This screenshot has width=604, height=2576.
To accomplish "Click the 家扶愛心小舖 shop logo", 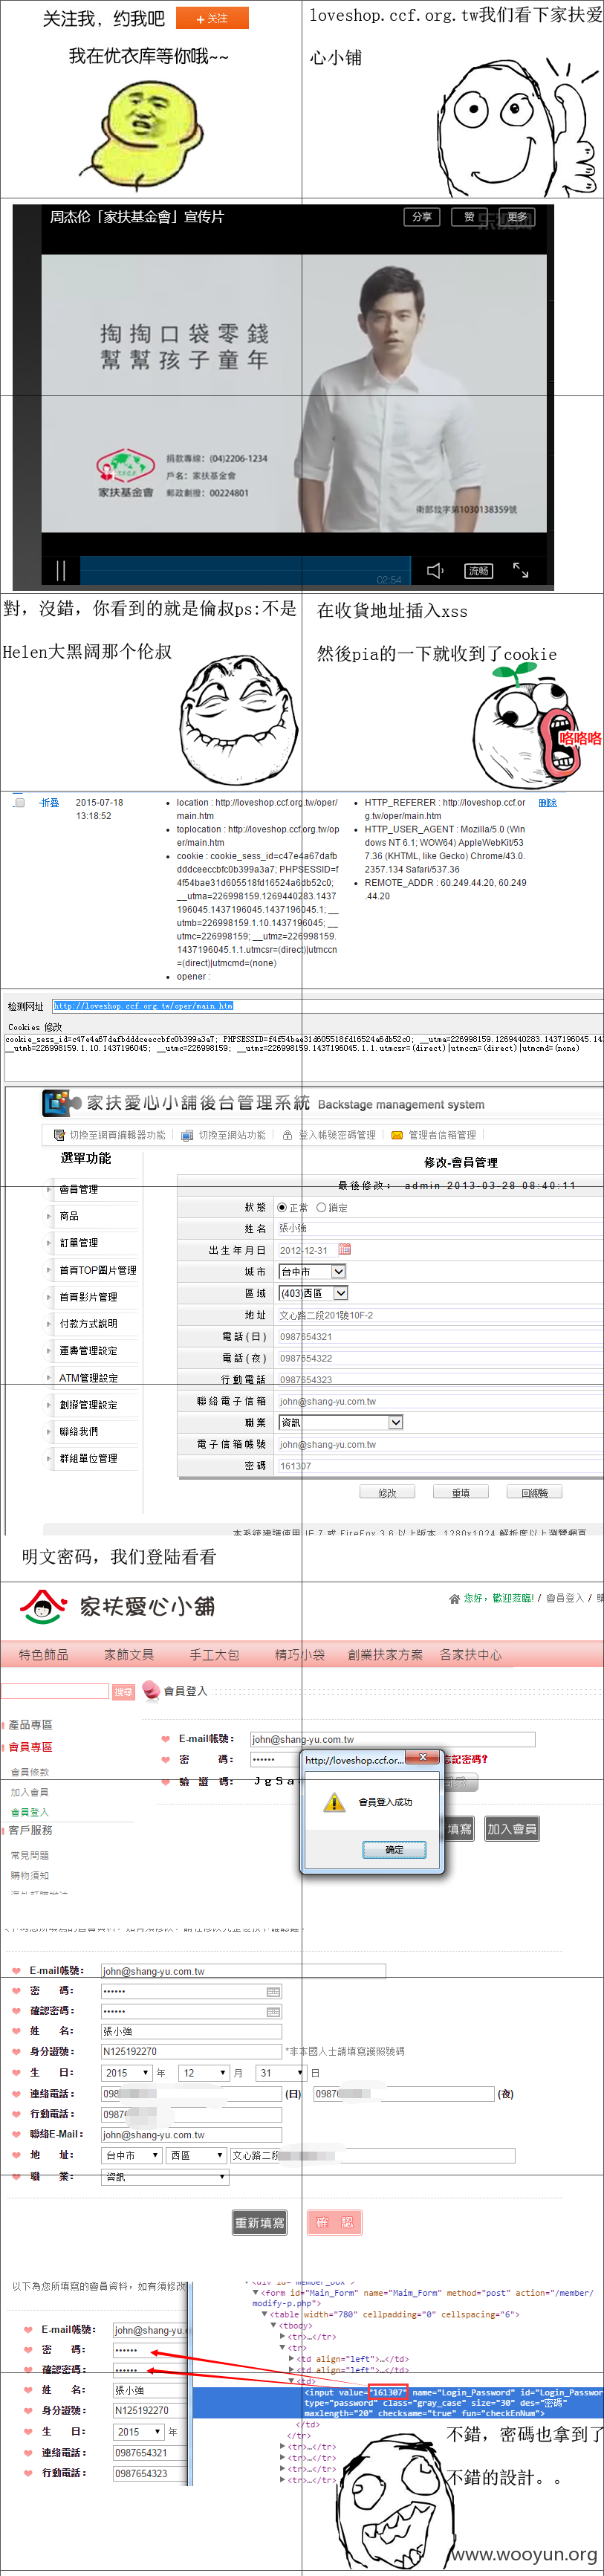I will click(x=118, y=1607).
